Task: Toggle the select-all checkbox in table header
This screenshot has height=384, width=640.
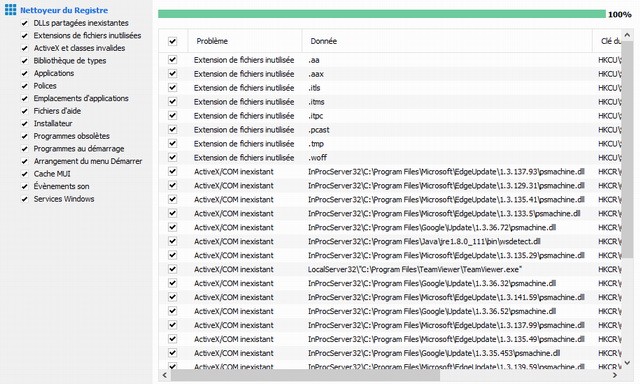Action: (173, 41)
